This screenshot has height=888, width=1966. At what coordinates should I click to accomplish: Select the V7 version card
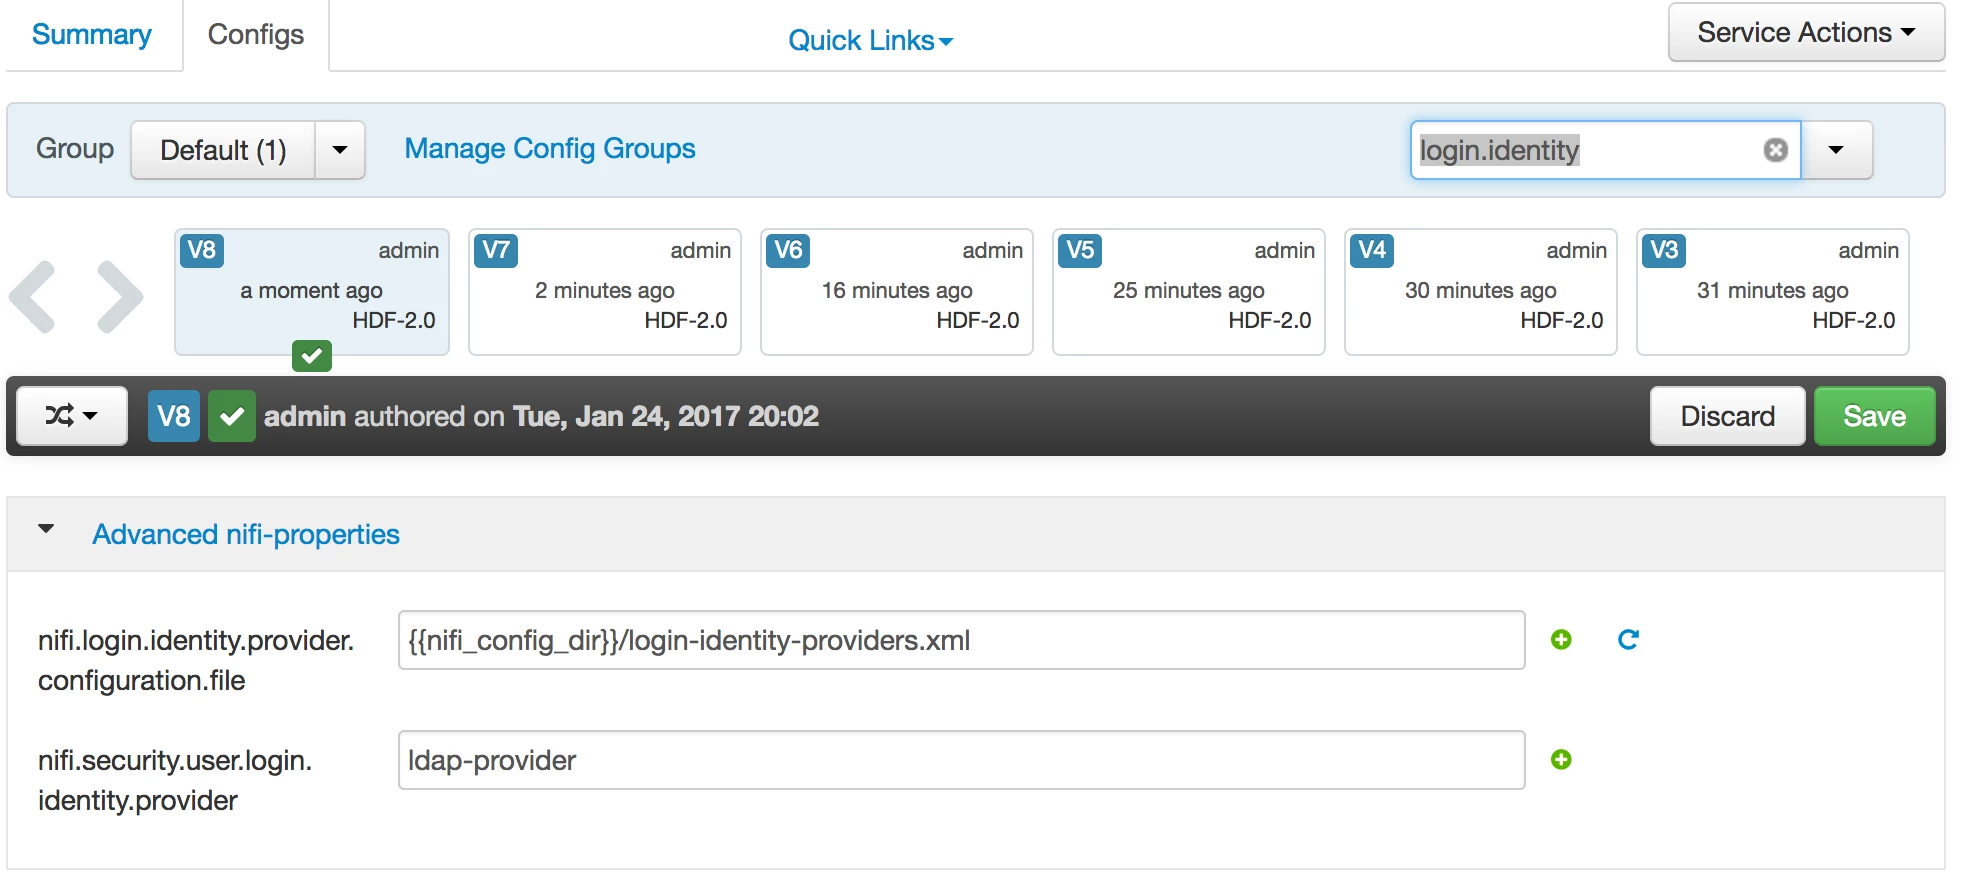pos(605,292)
